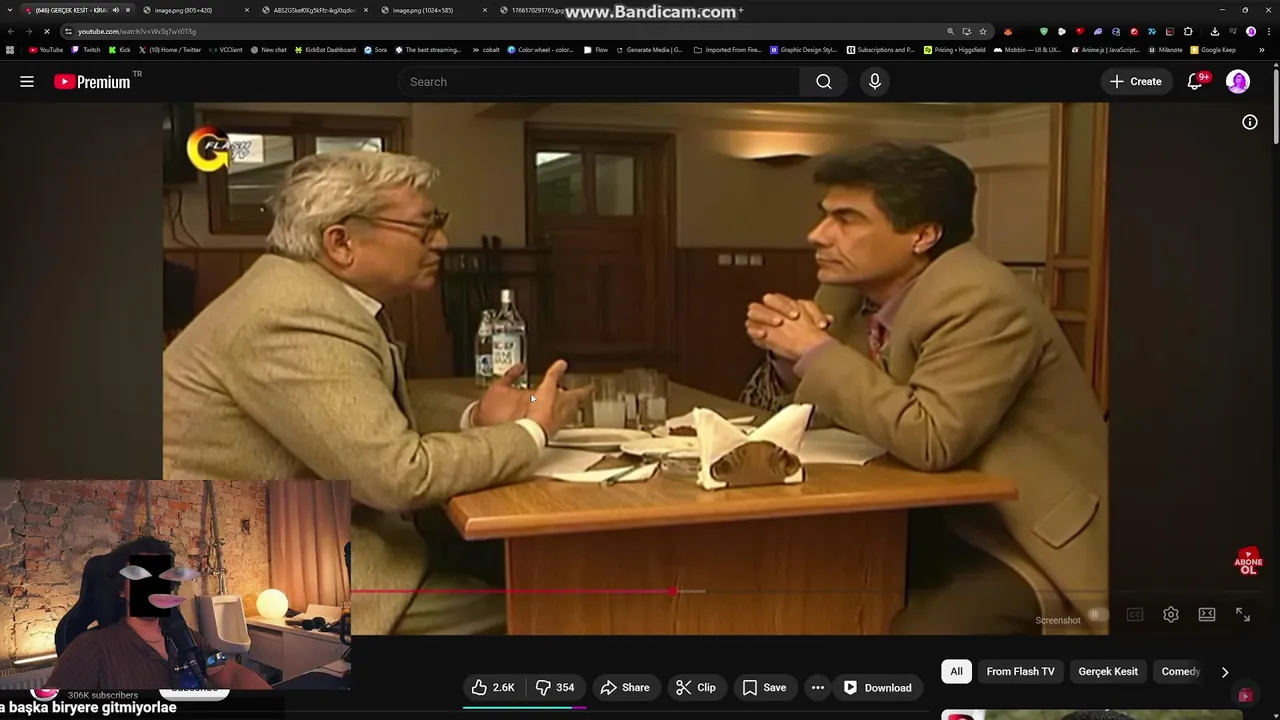Select the All filter chip
The width and height of the screenshot is (1280, 720).
point(957,671)
